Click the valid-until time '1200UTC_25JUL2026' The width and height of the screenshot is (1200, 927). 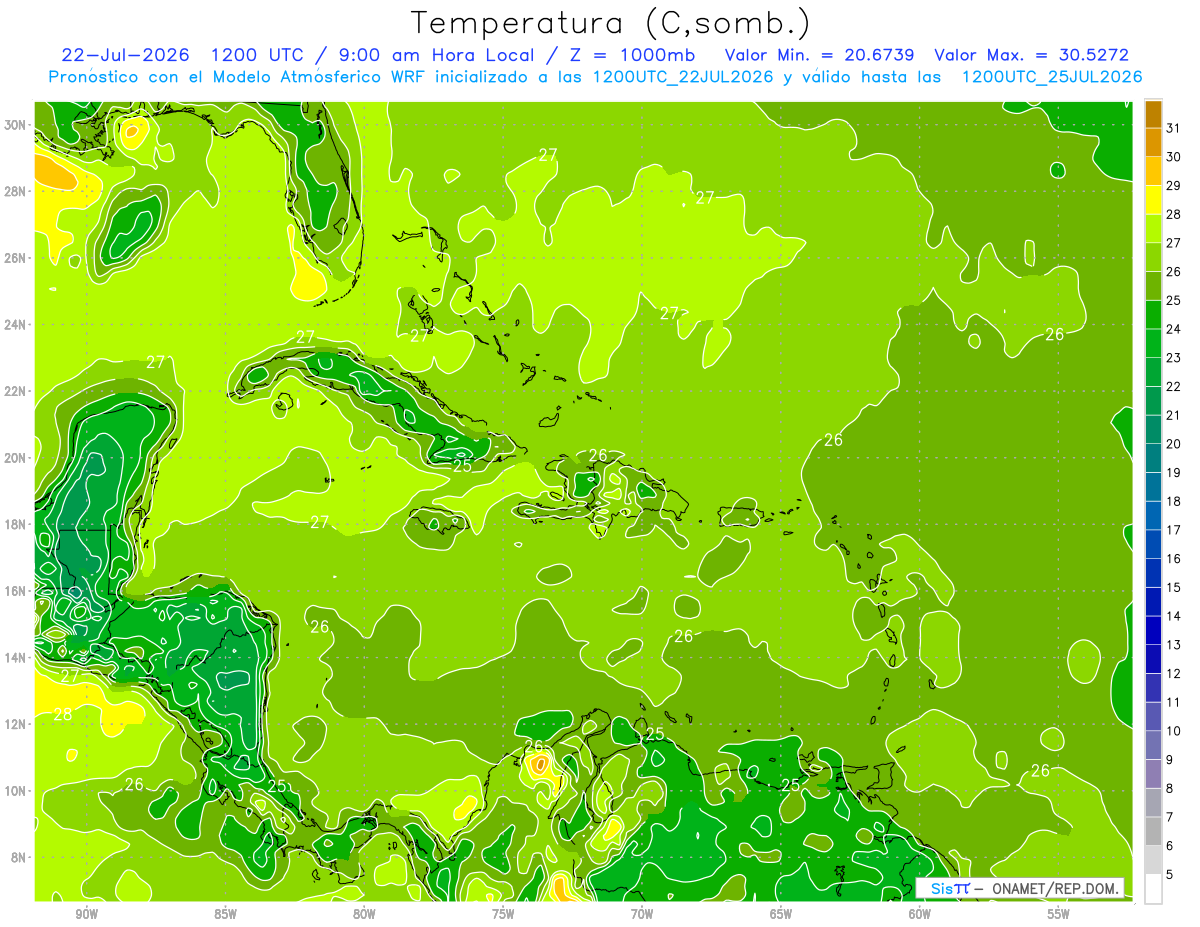click(x=1052, y=77)
